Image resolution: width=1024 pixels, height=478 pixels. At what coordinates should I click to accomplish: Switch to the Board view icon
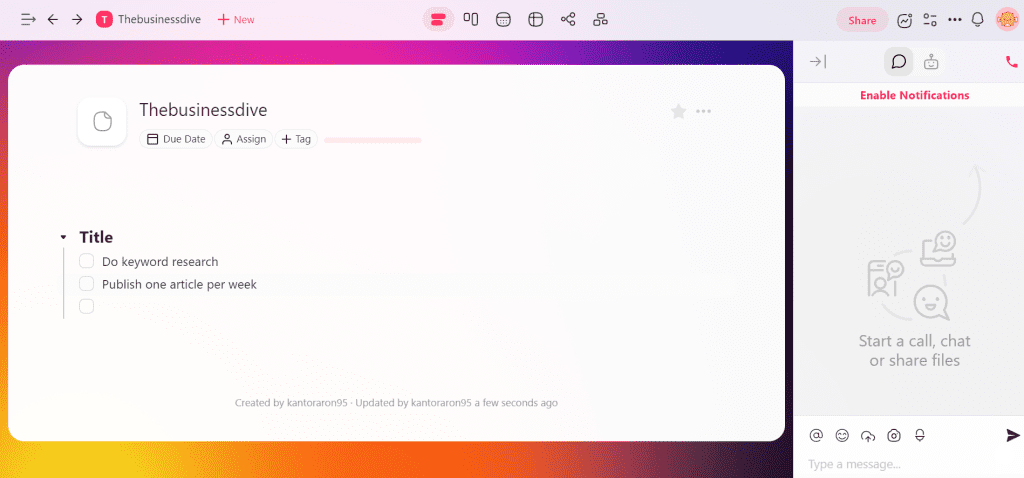[x=470, y=19]
